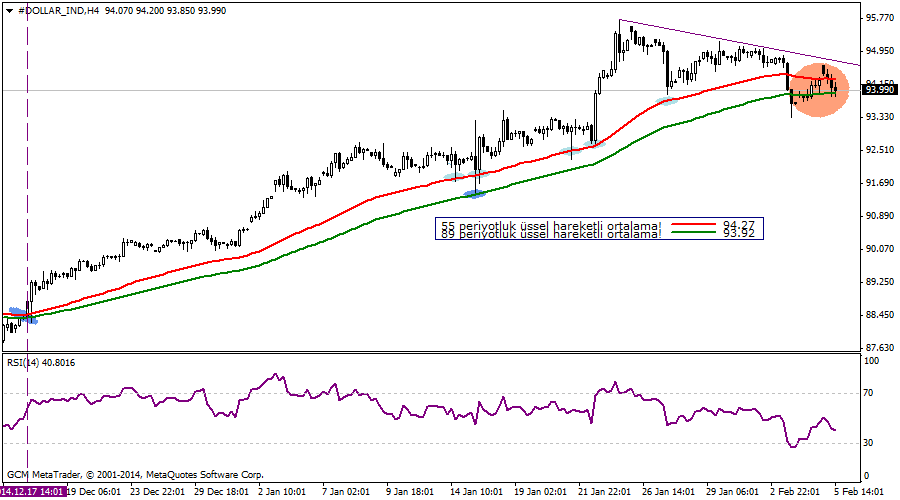Click the RSI(14) 40.8016 indicator label
Screen dimensions: 900x500
tap(41, 362)
